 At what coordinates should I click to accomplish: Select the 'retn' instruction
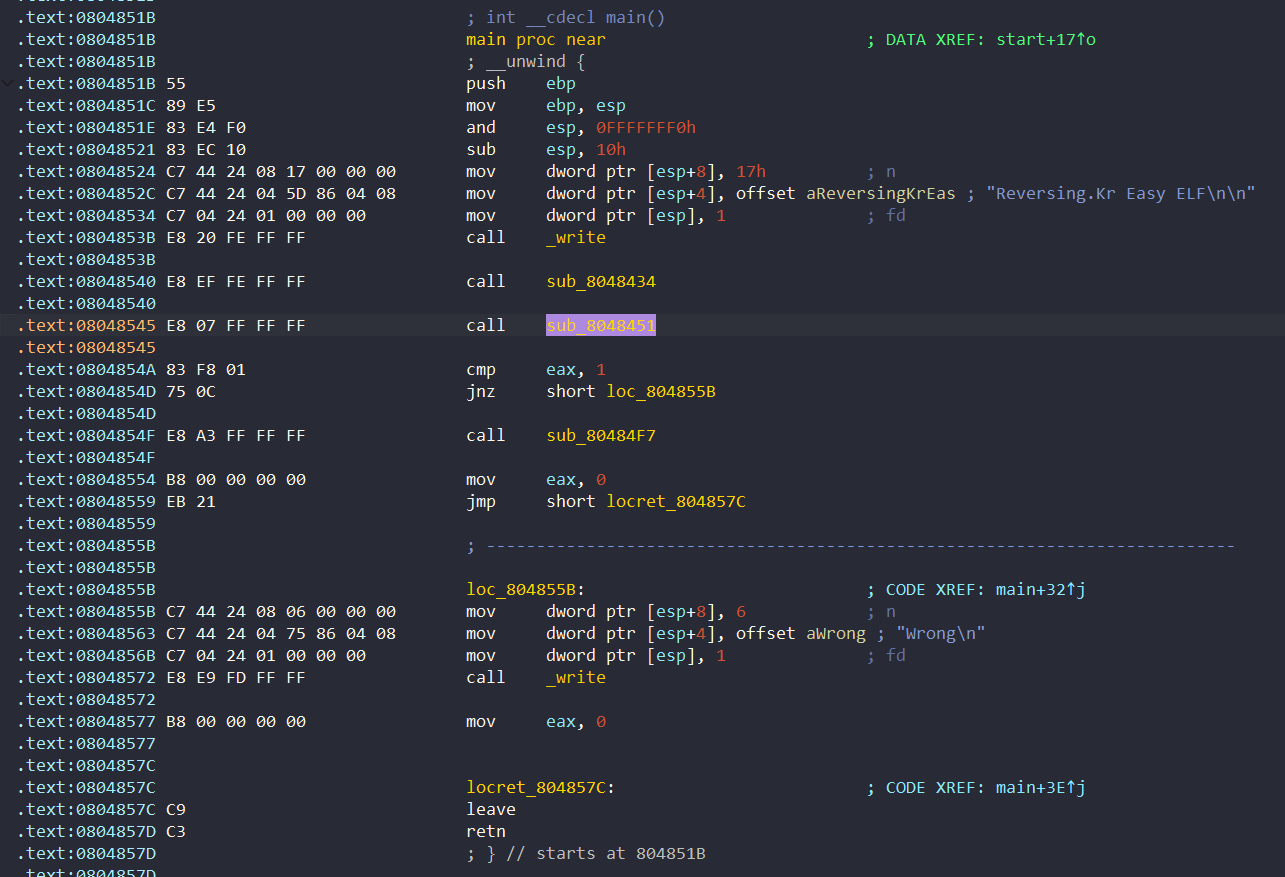point(486,831)
